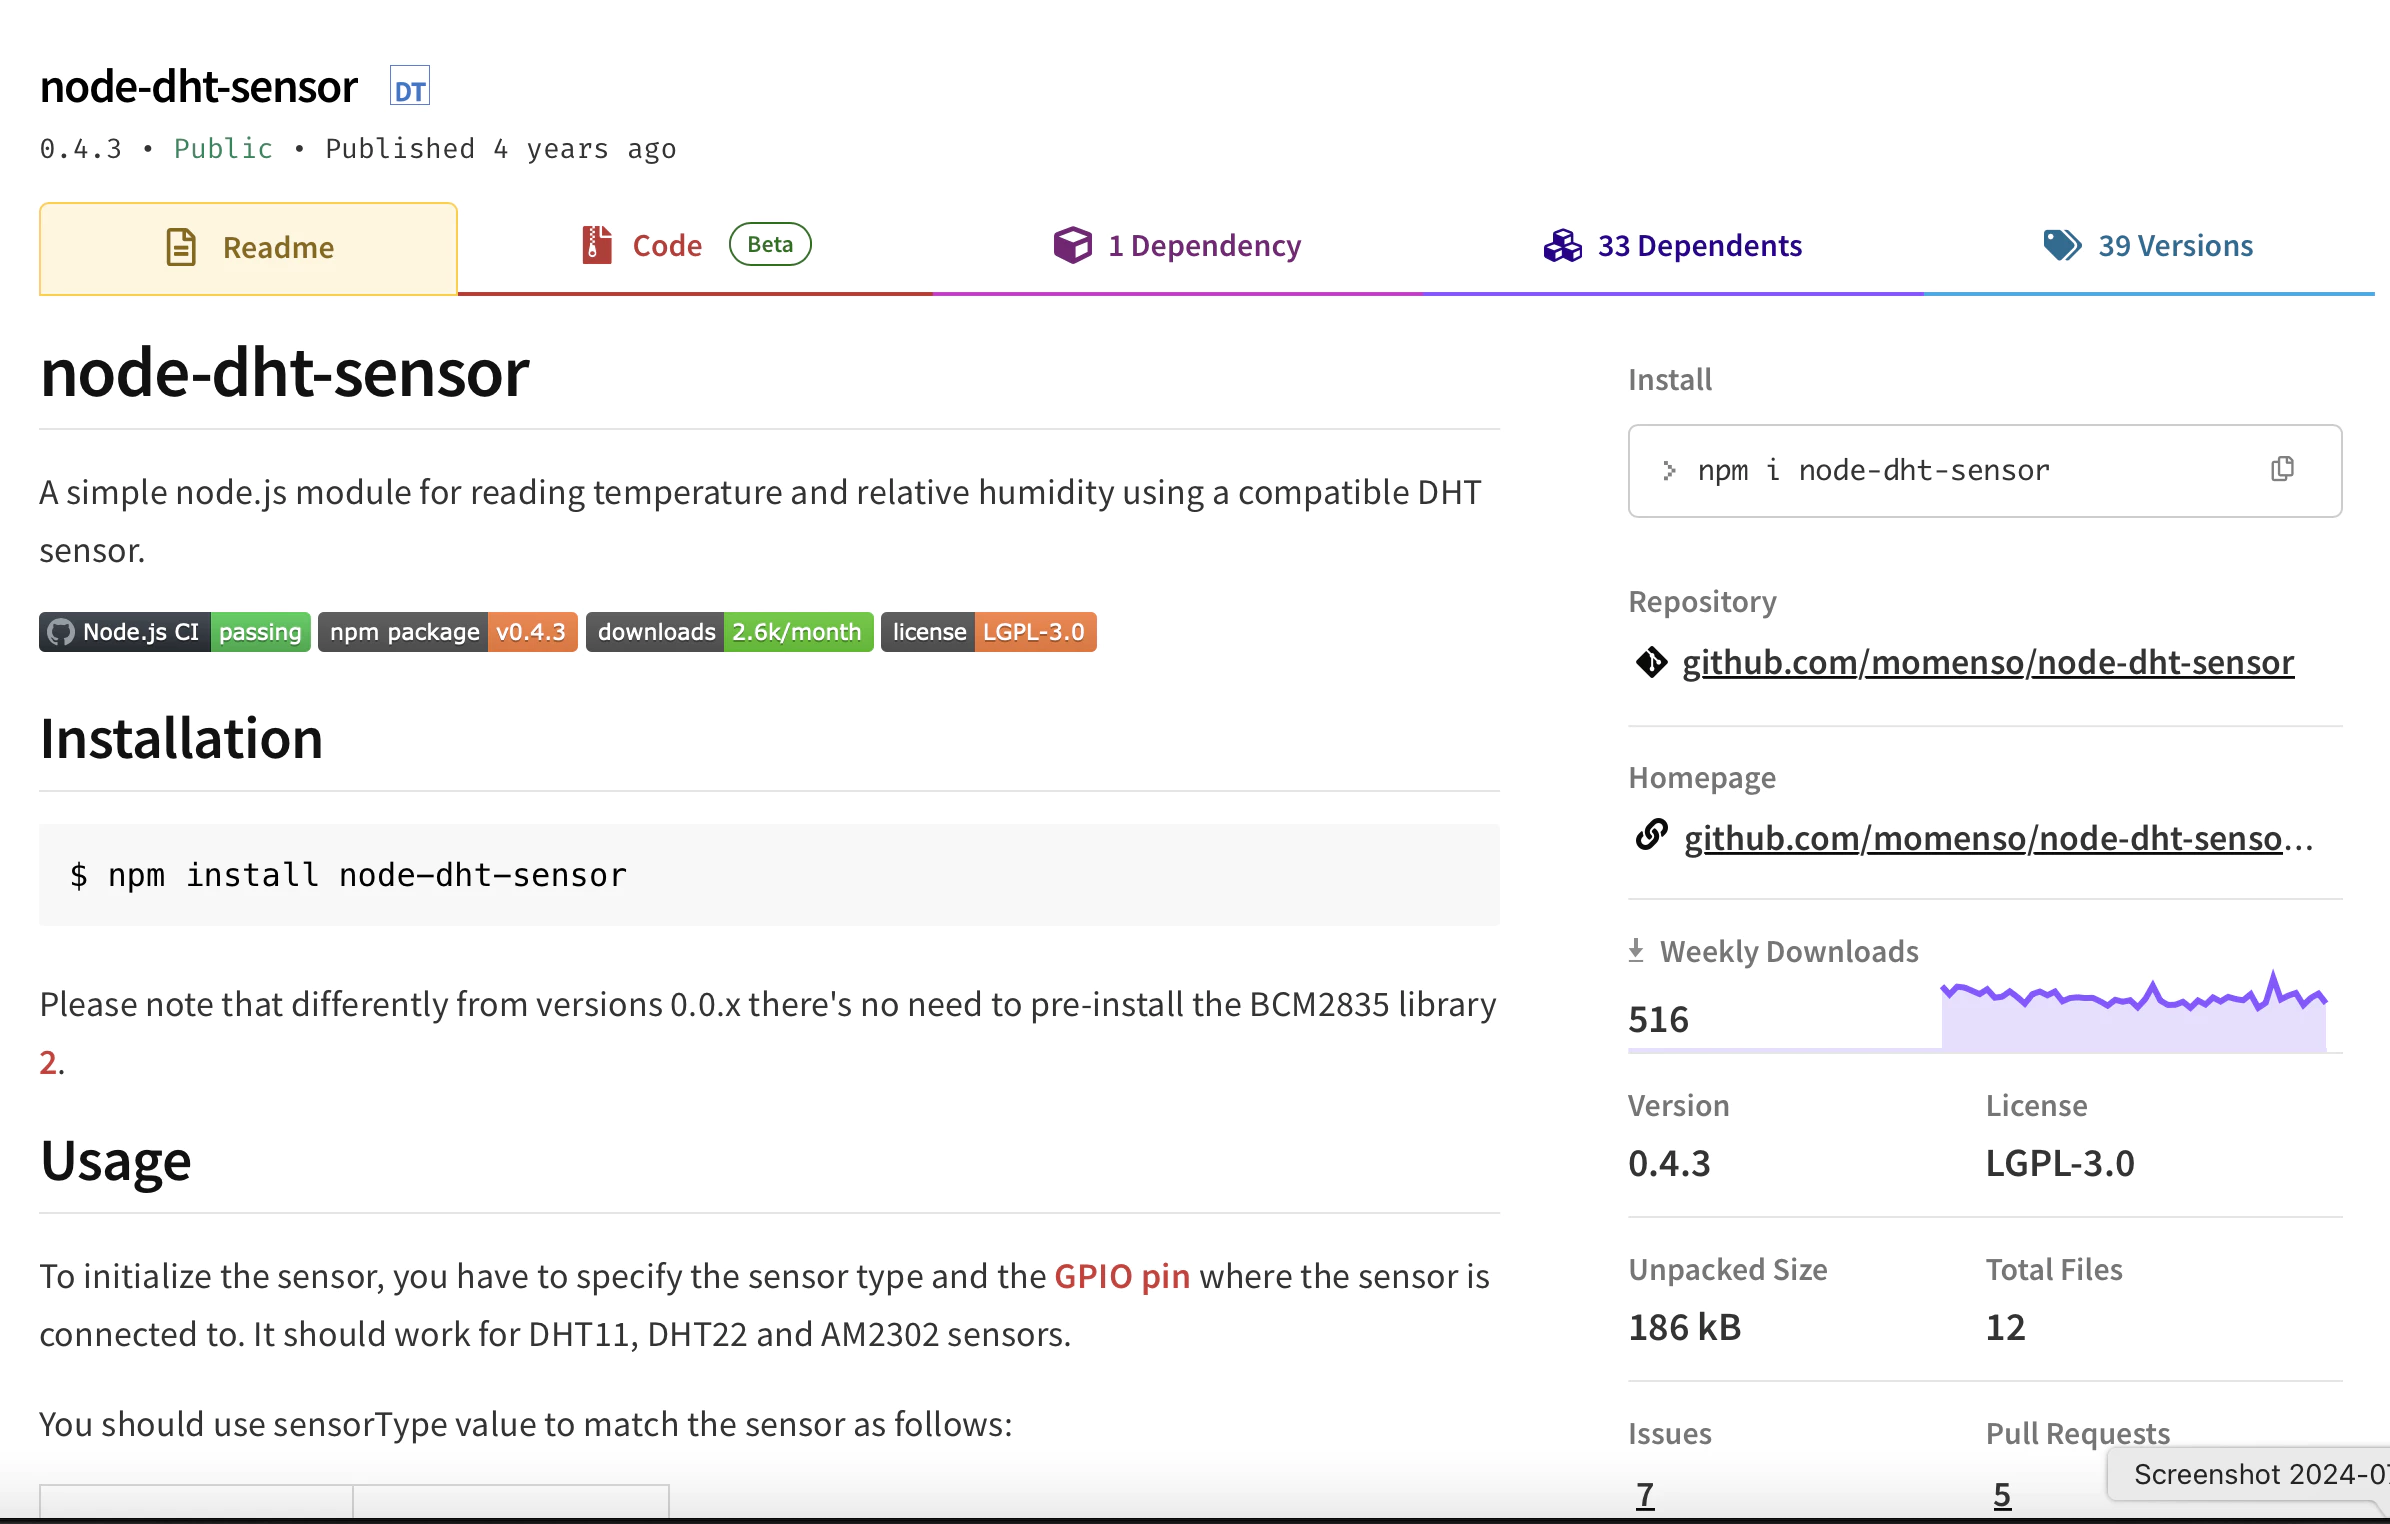Click the Code zip file icon

click(x=596, y=245)
